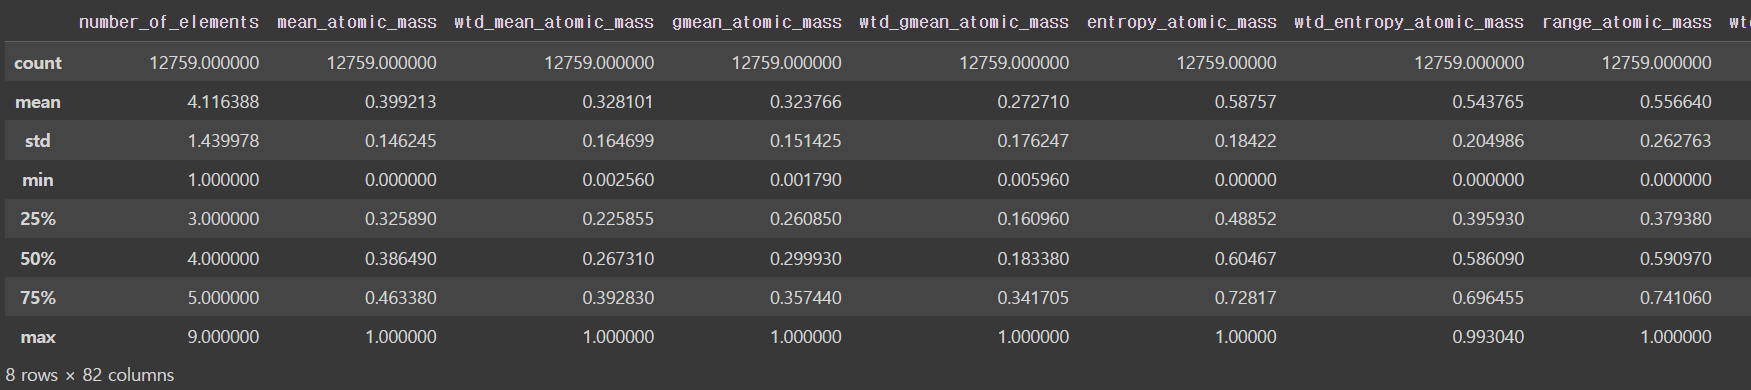Click the cell showing 0.395930
Image resolution: width=1751 pixels, height=390 pixels.
pyautogui.click(x=1488, y=219)
